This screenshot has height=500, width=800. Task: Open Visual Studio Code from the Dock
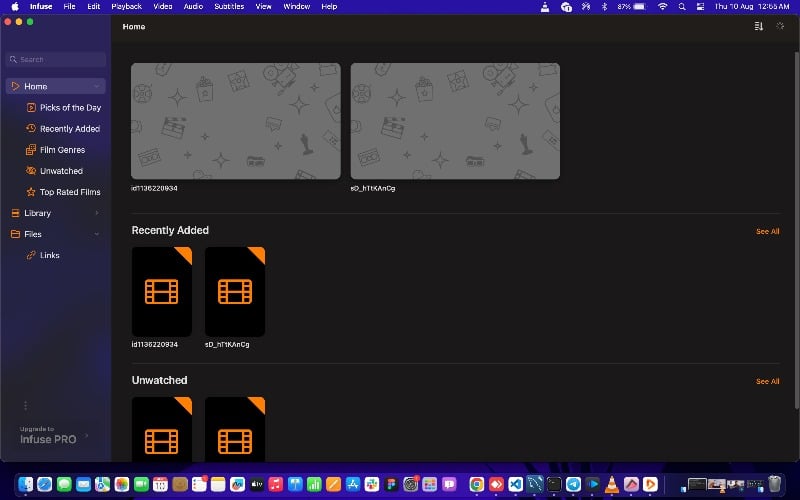click(x=515, y=484)
